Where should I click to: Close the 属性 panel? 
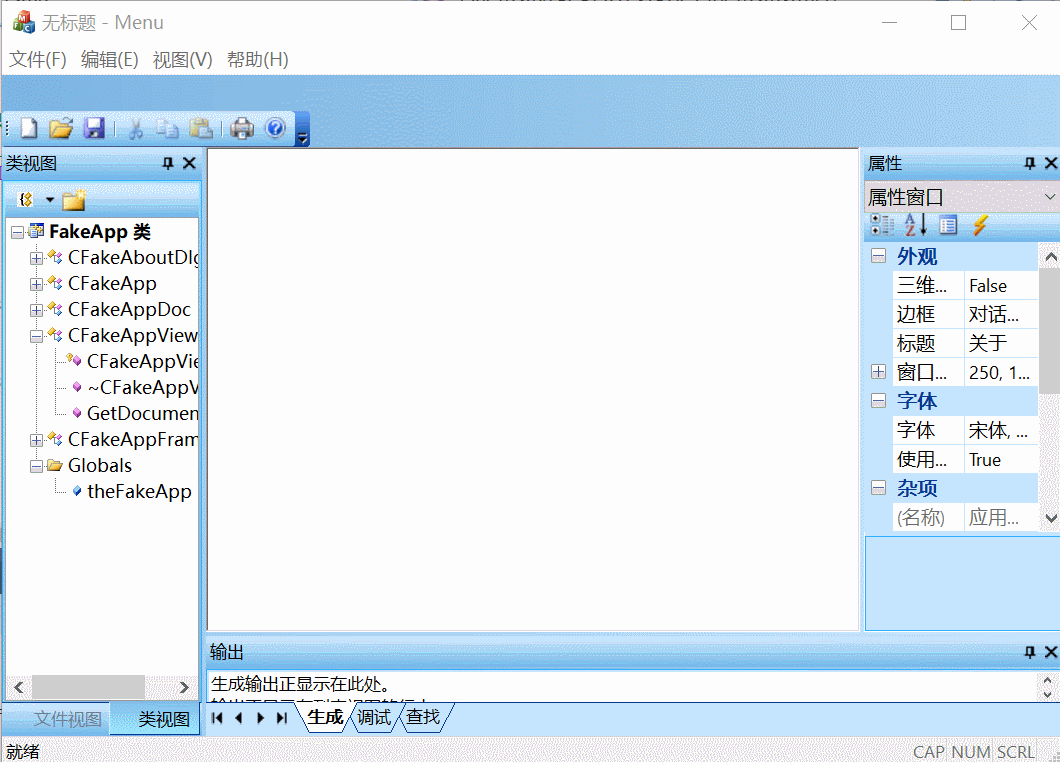click(1051, 163)
